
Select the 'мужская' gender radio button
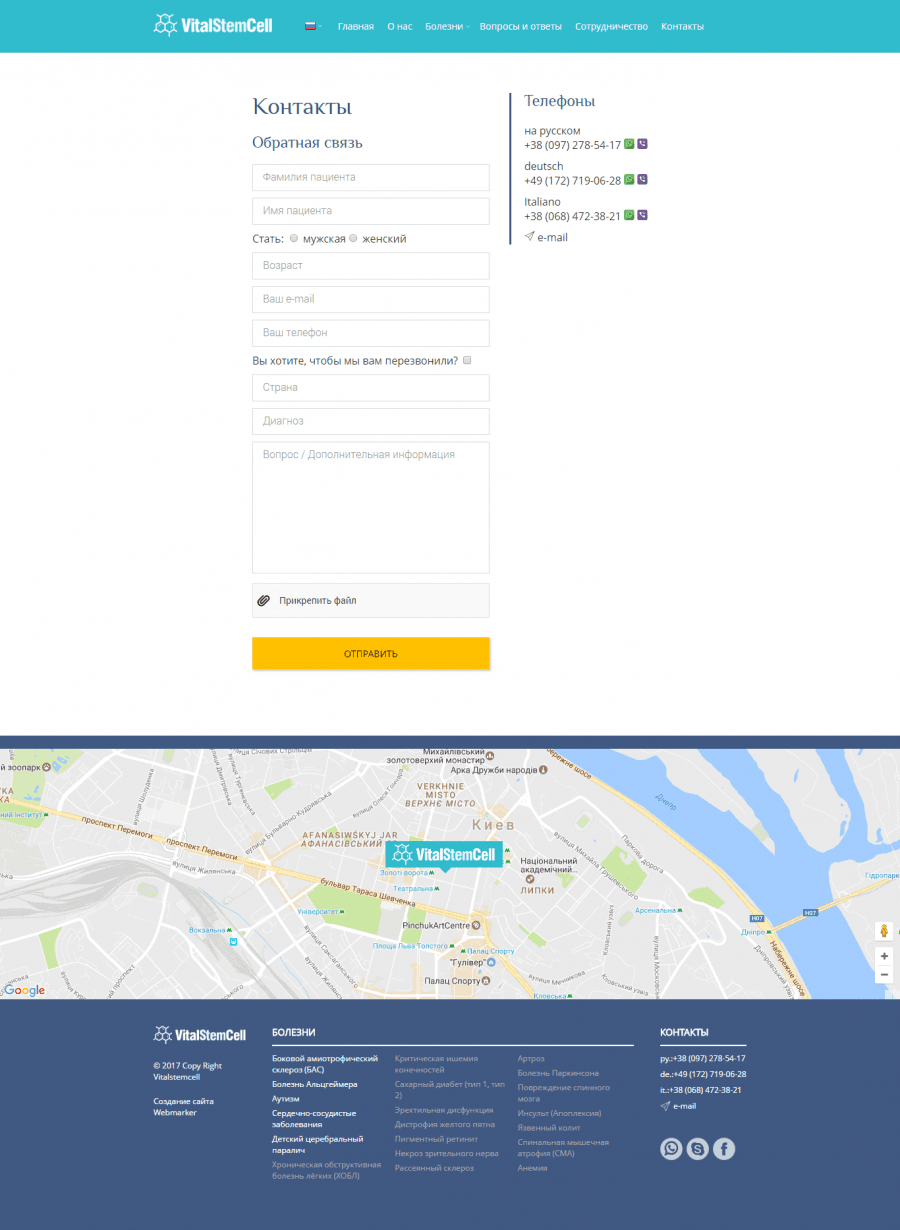(x=294, y=239)
